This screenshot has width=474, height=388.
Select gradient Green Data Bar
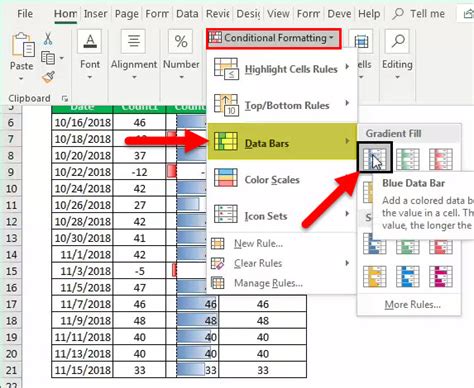point(408,159)
